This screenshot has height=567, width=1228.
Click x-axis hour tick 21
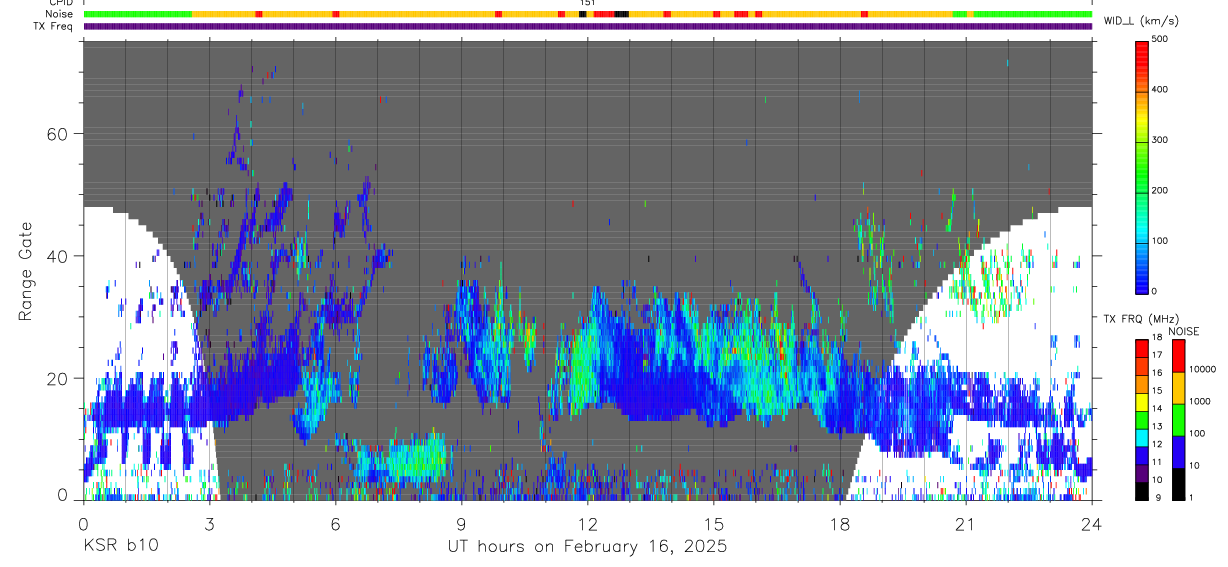click(x=966, y=522)
